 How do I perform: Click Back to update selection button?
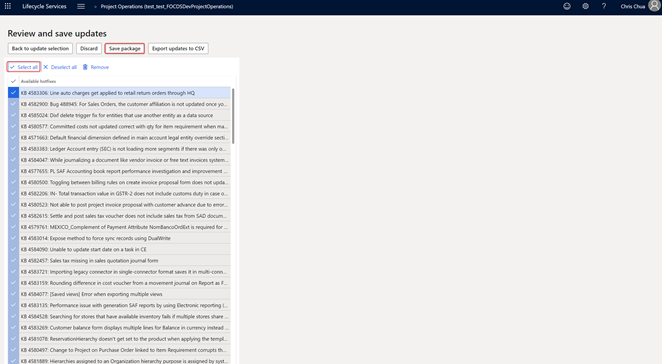(40, 49)
